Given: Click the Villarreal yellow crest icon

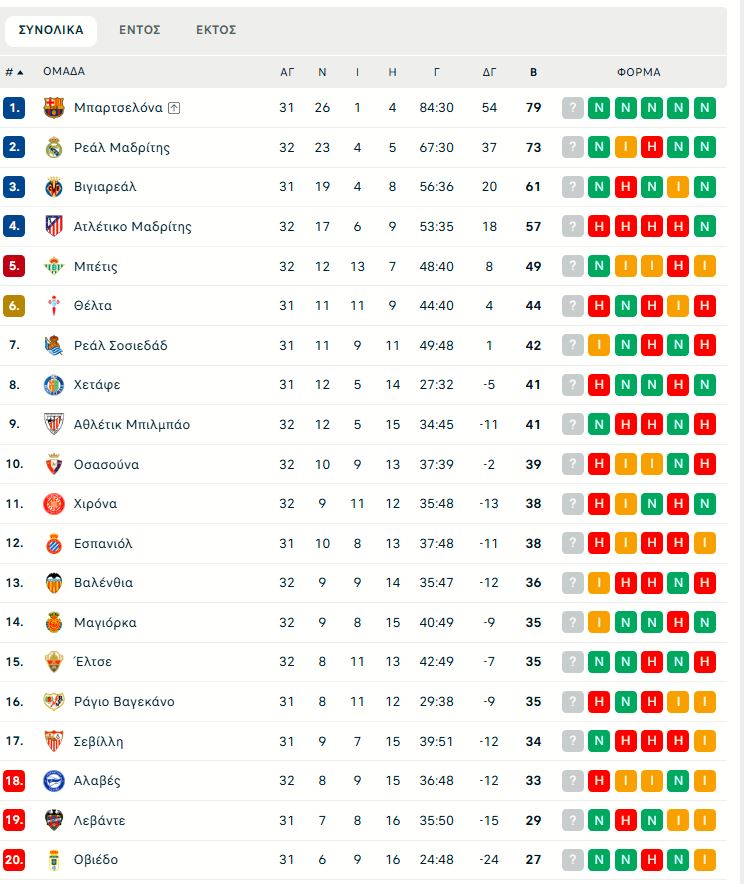Looking at the screenshot, I should [54, 187].
